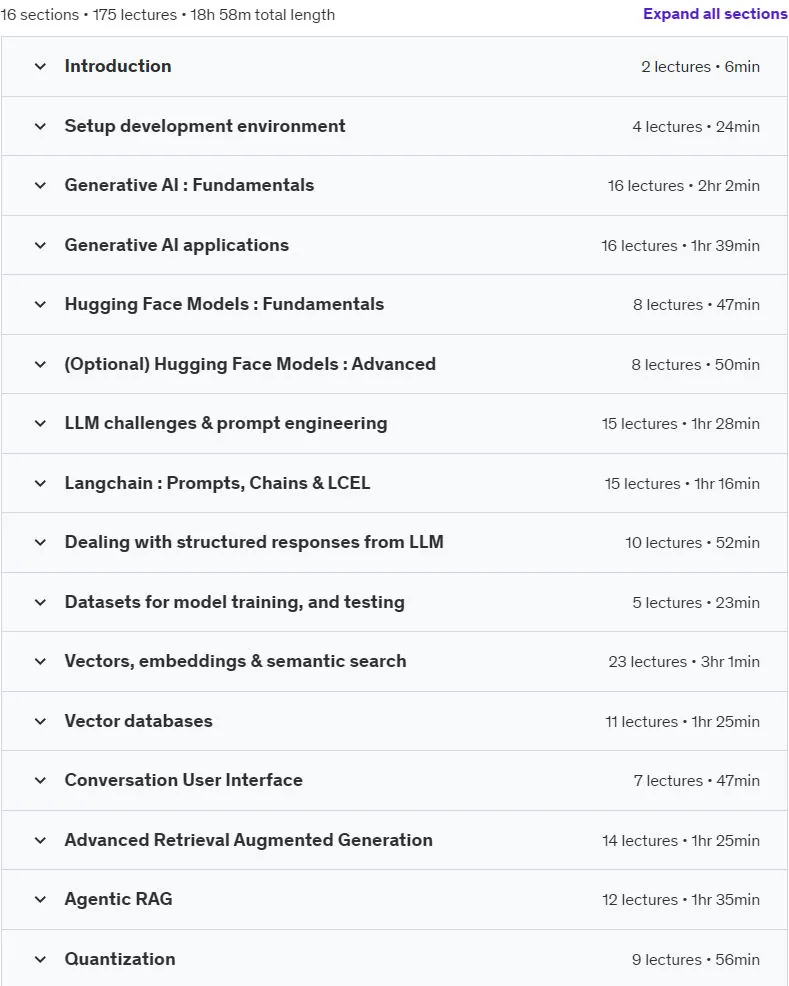Select Dealing with structured responses from LLM
The width and height of the screenshot is (789, 986).
tap(254, 542)
